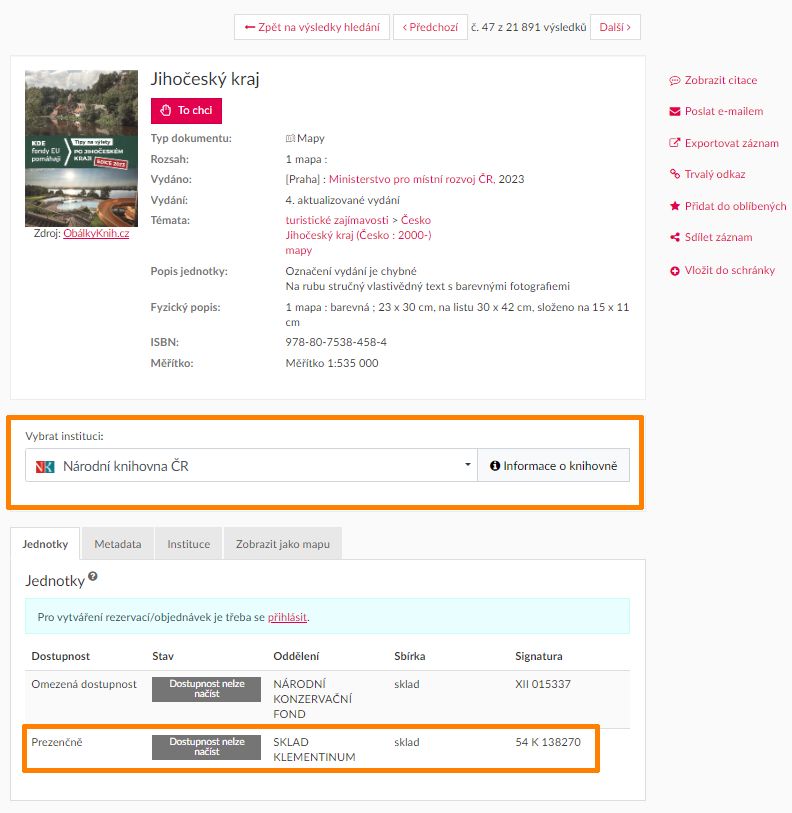This screenshot has width=792, height=813.
Task: Click the Sbírka column header
Action: [x=410, y=656]
